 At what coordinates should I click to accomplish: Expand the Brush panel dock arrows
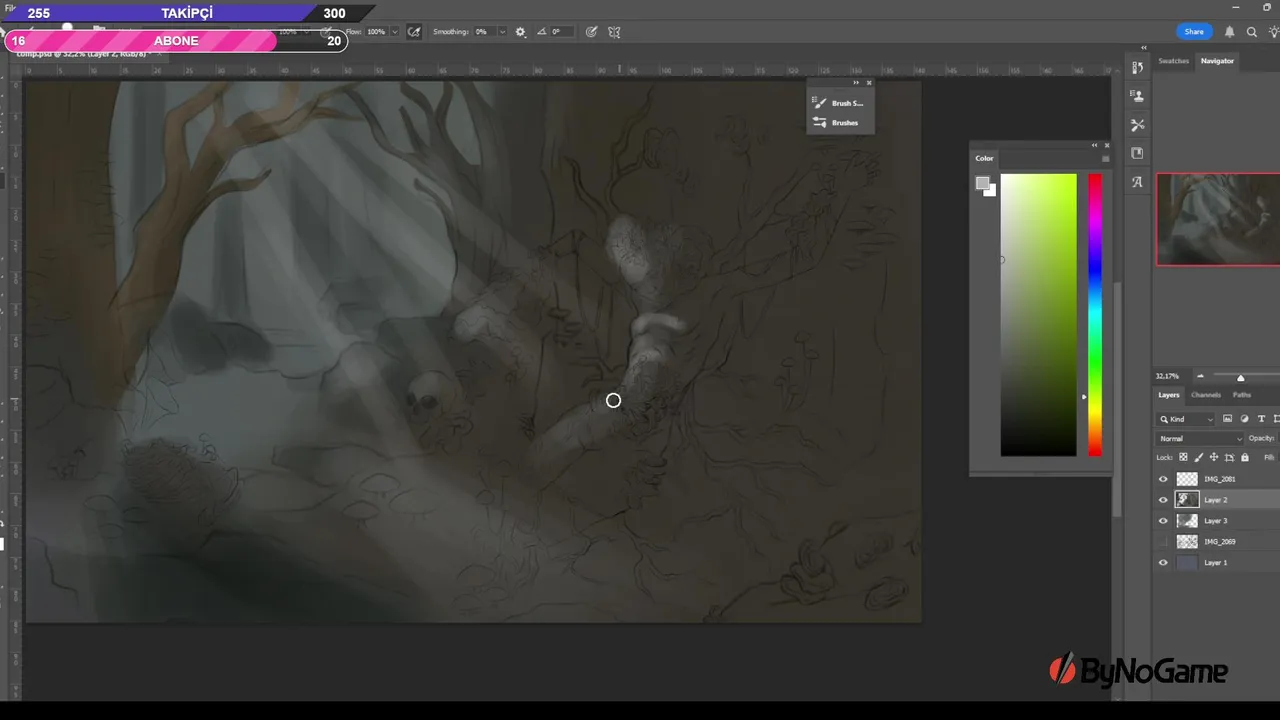[x=856, y=82]
